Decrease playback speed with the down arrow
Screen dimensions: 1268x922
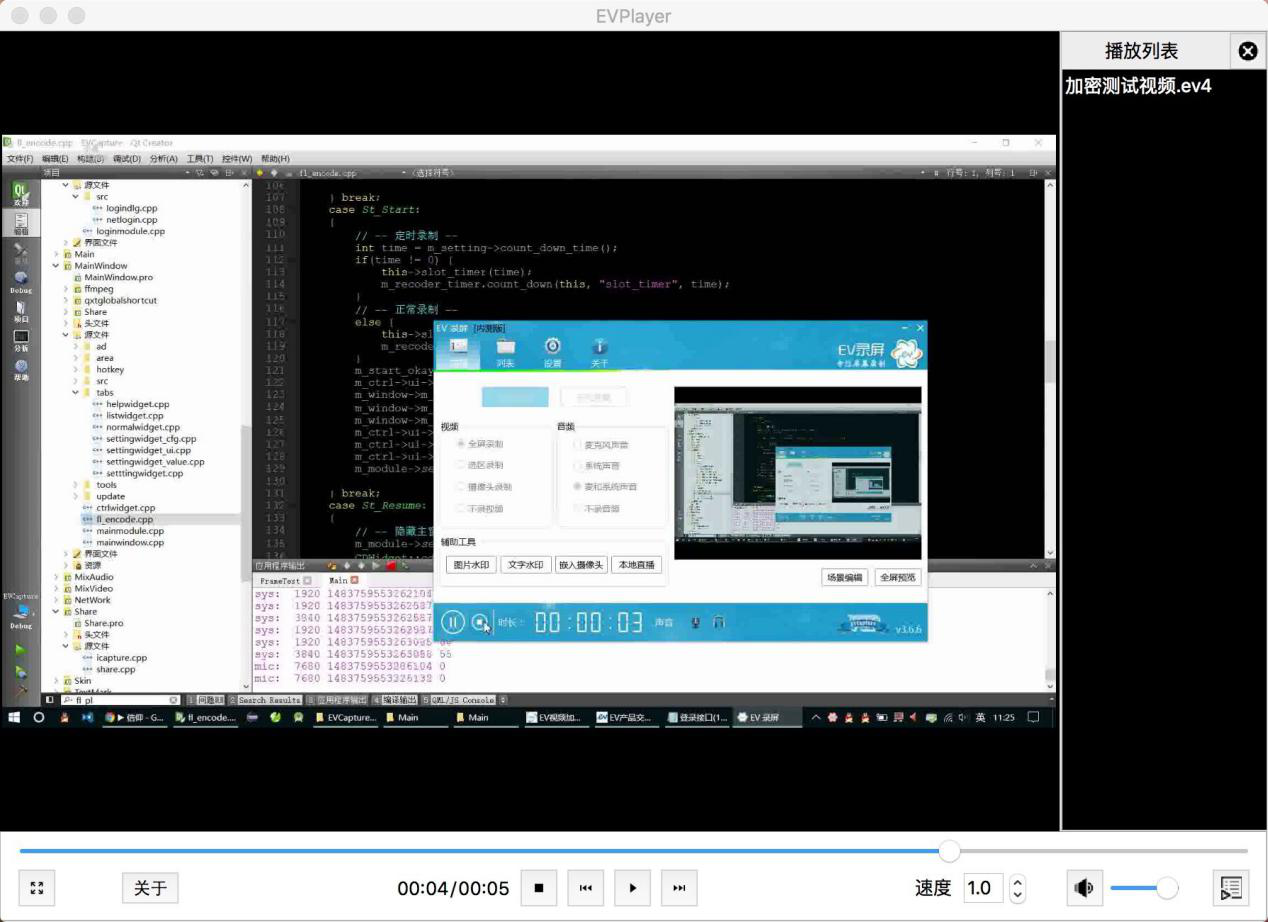(1018, 894)
